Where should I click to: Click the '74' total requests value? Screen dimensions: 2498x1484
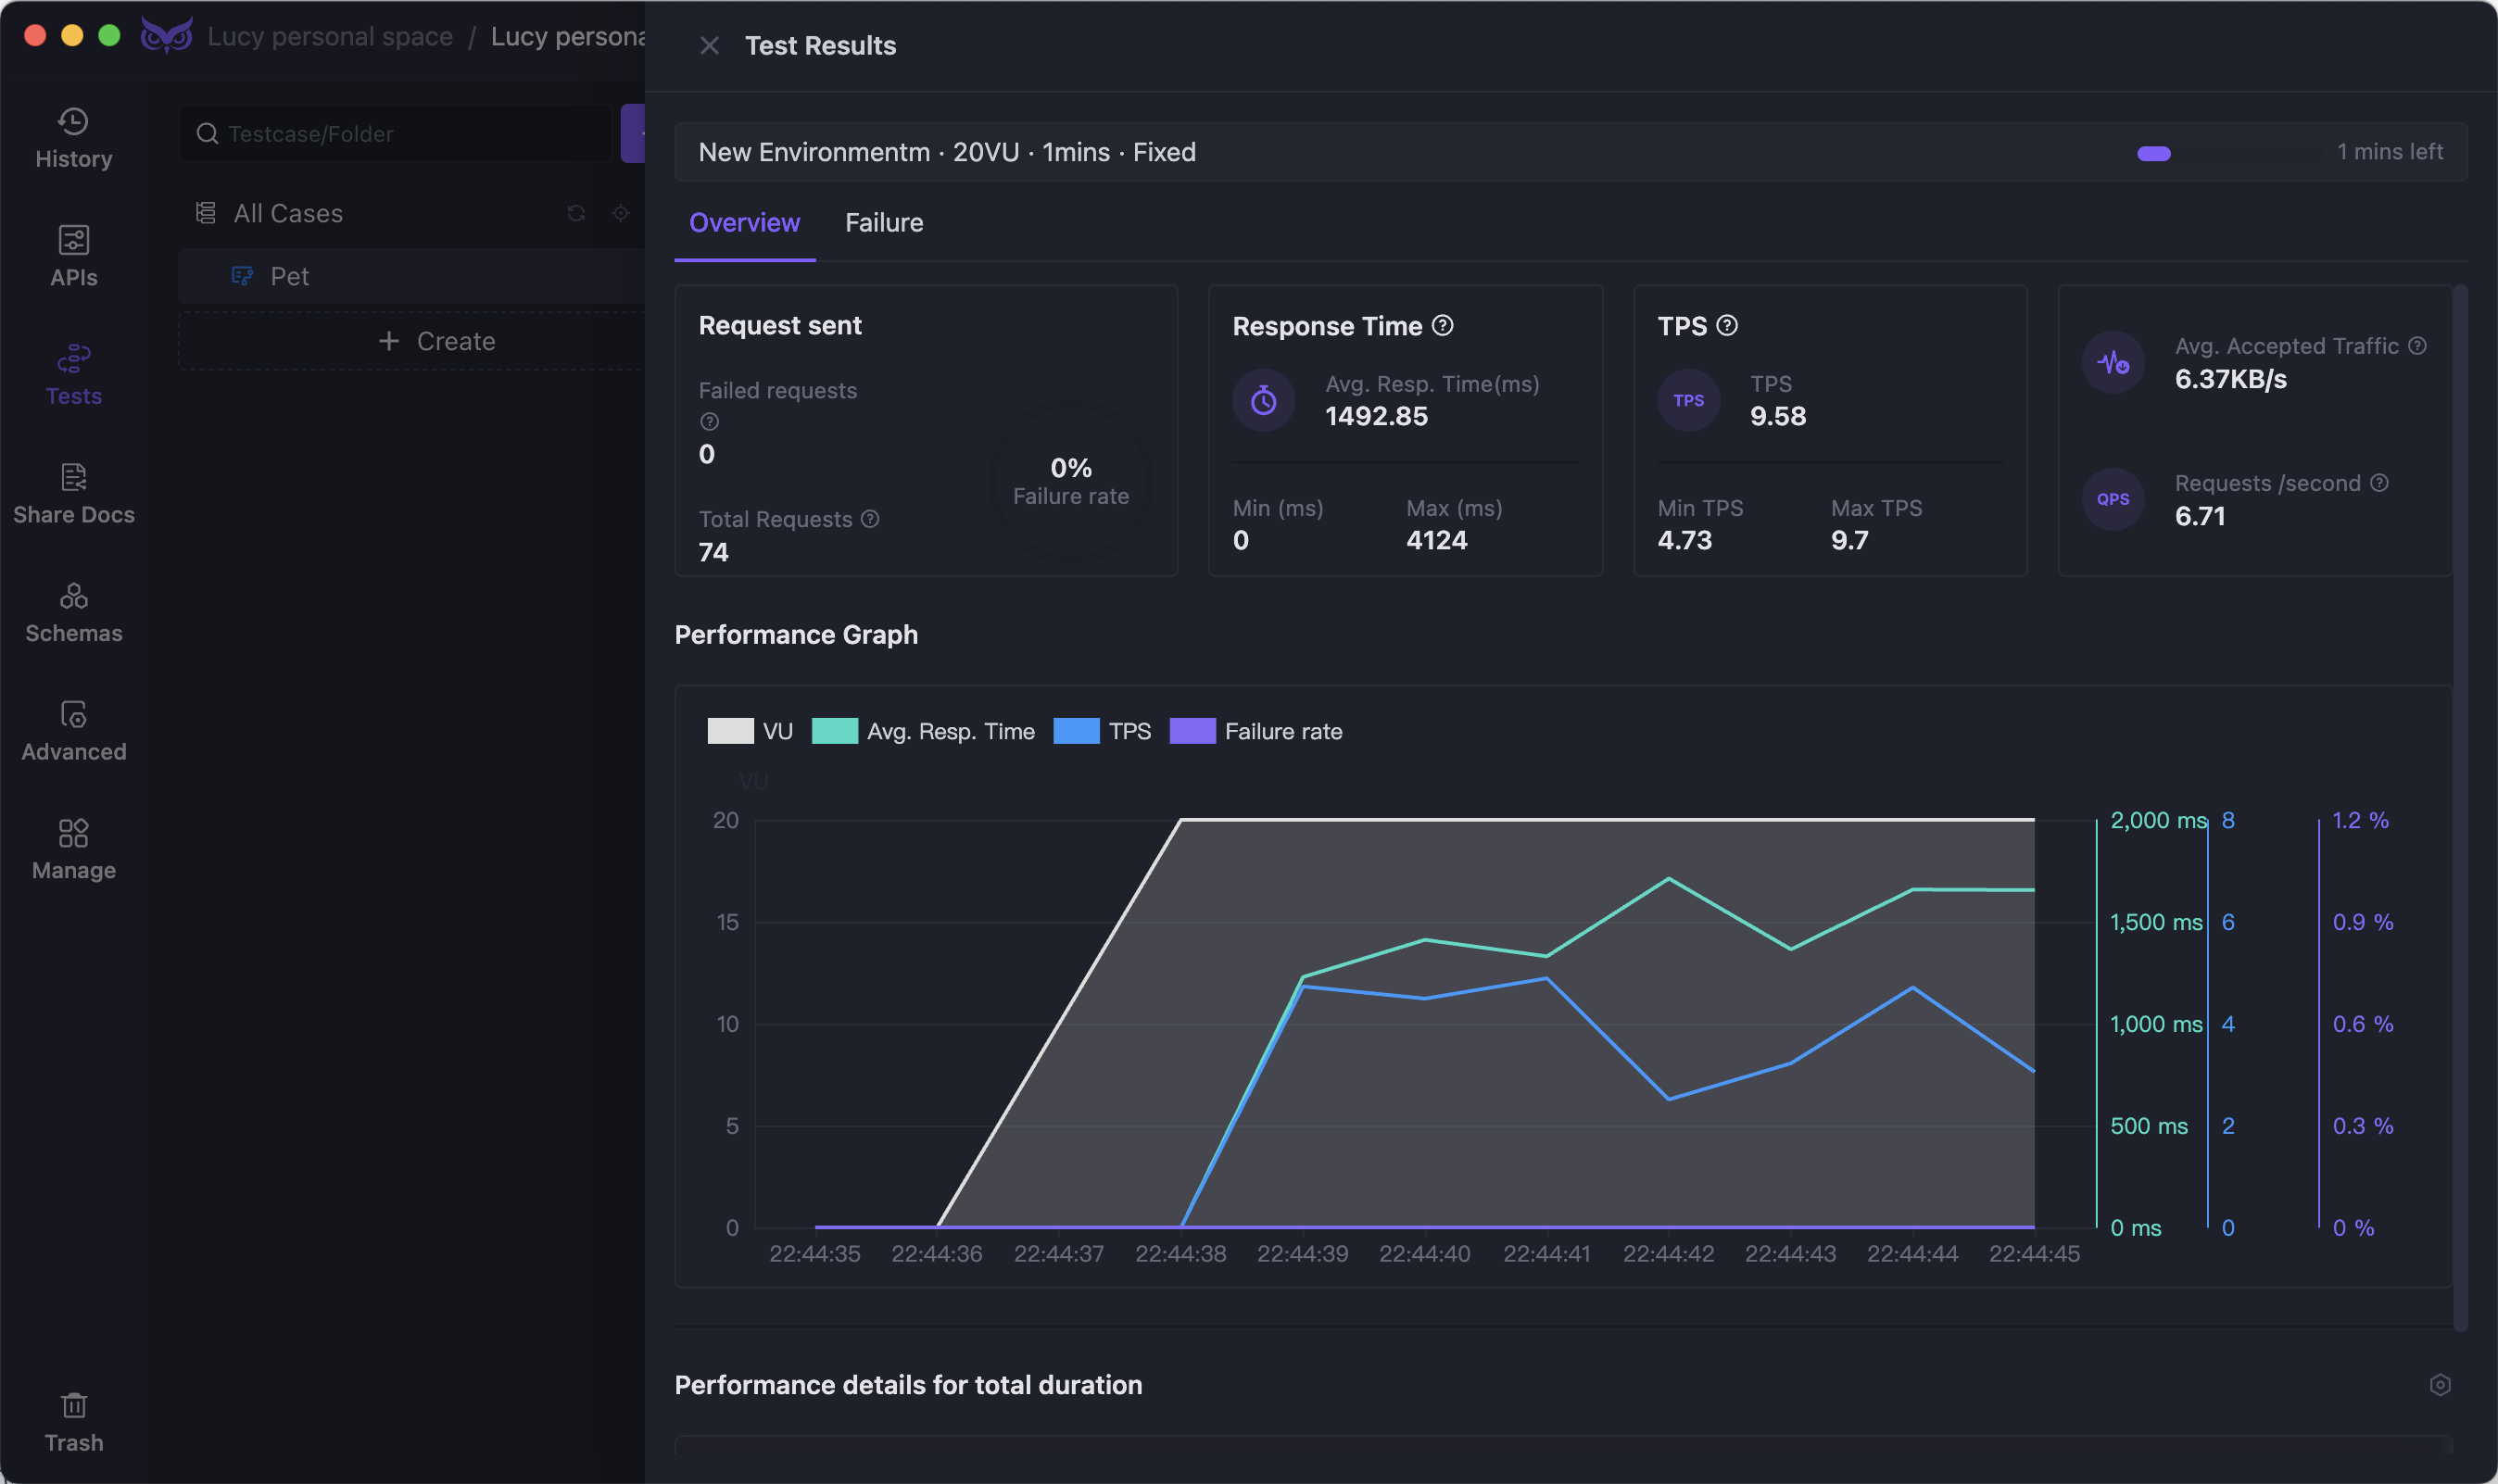pyautogui.click(x=713, y=552)
